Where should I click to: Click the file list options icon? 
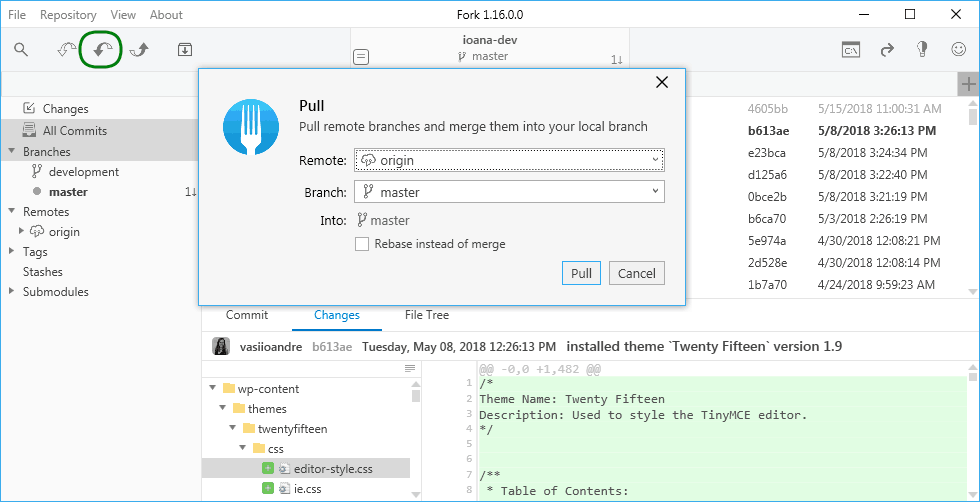pos(410,368)
